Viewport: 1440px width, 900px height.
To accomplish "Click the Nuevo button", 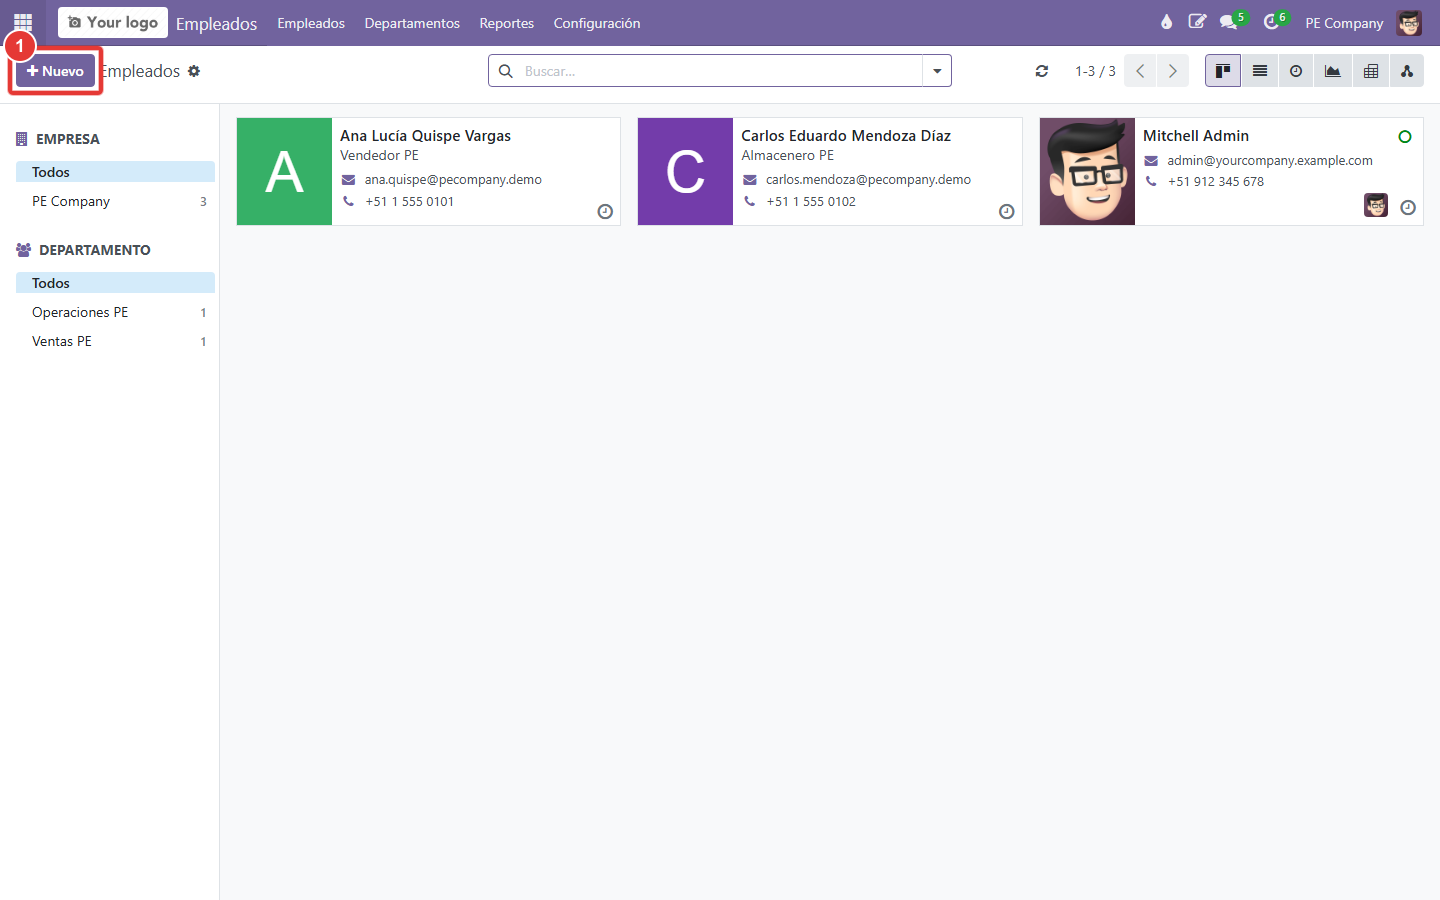I will pyautogui.click(x=55, y=71).
